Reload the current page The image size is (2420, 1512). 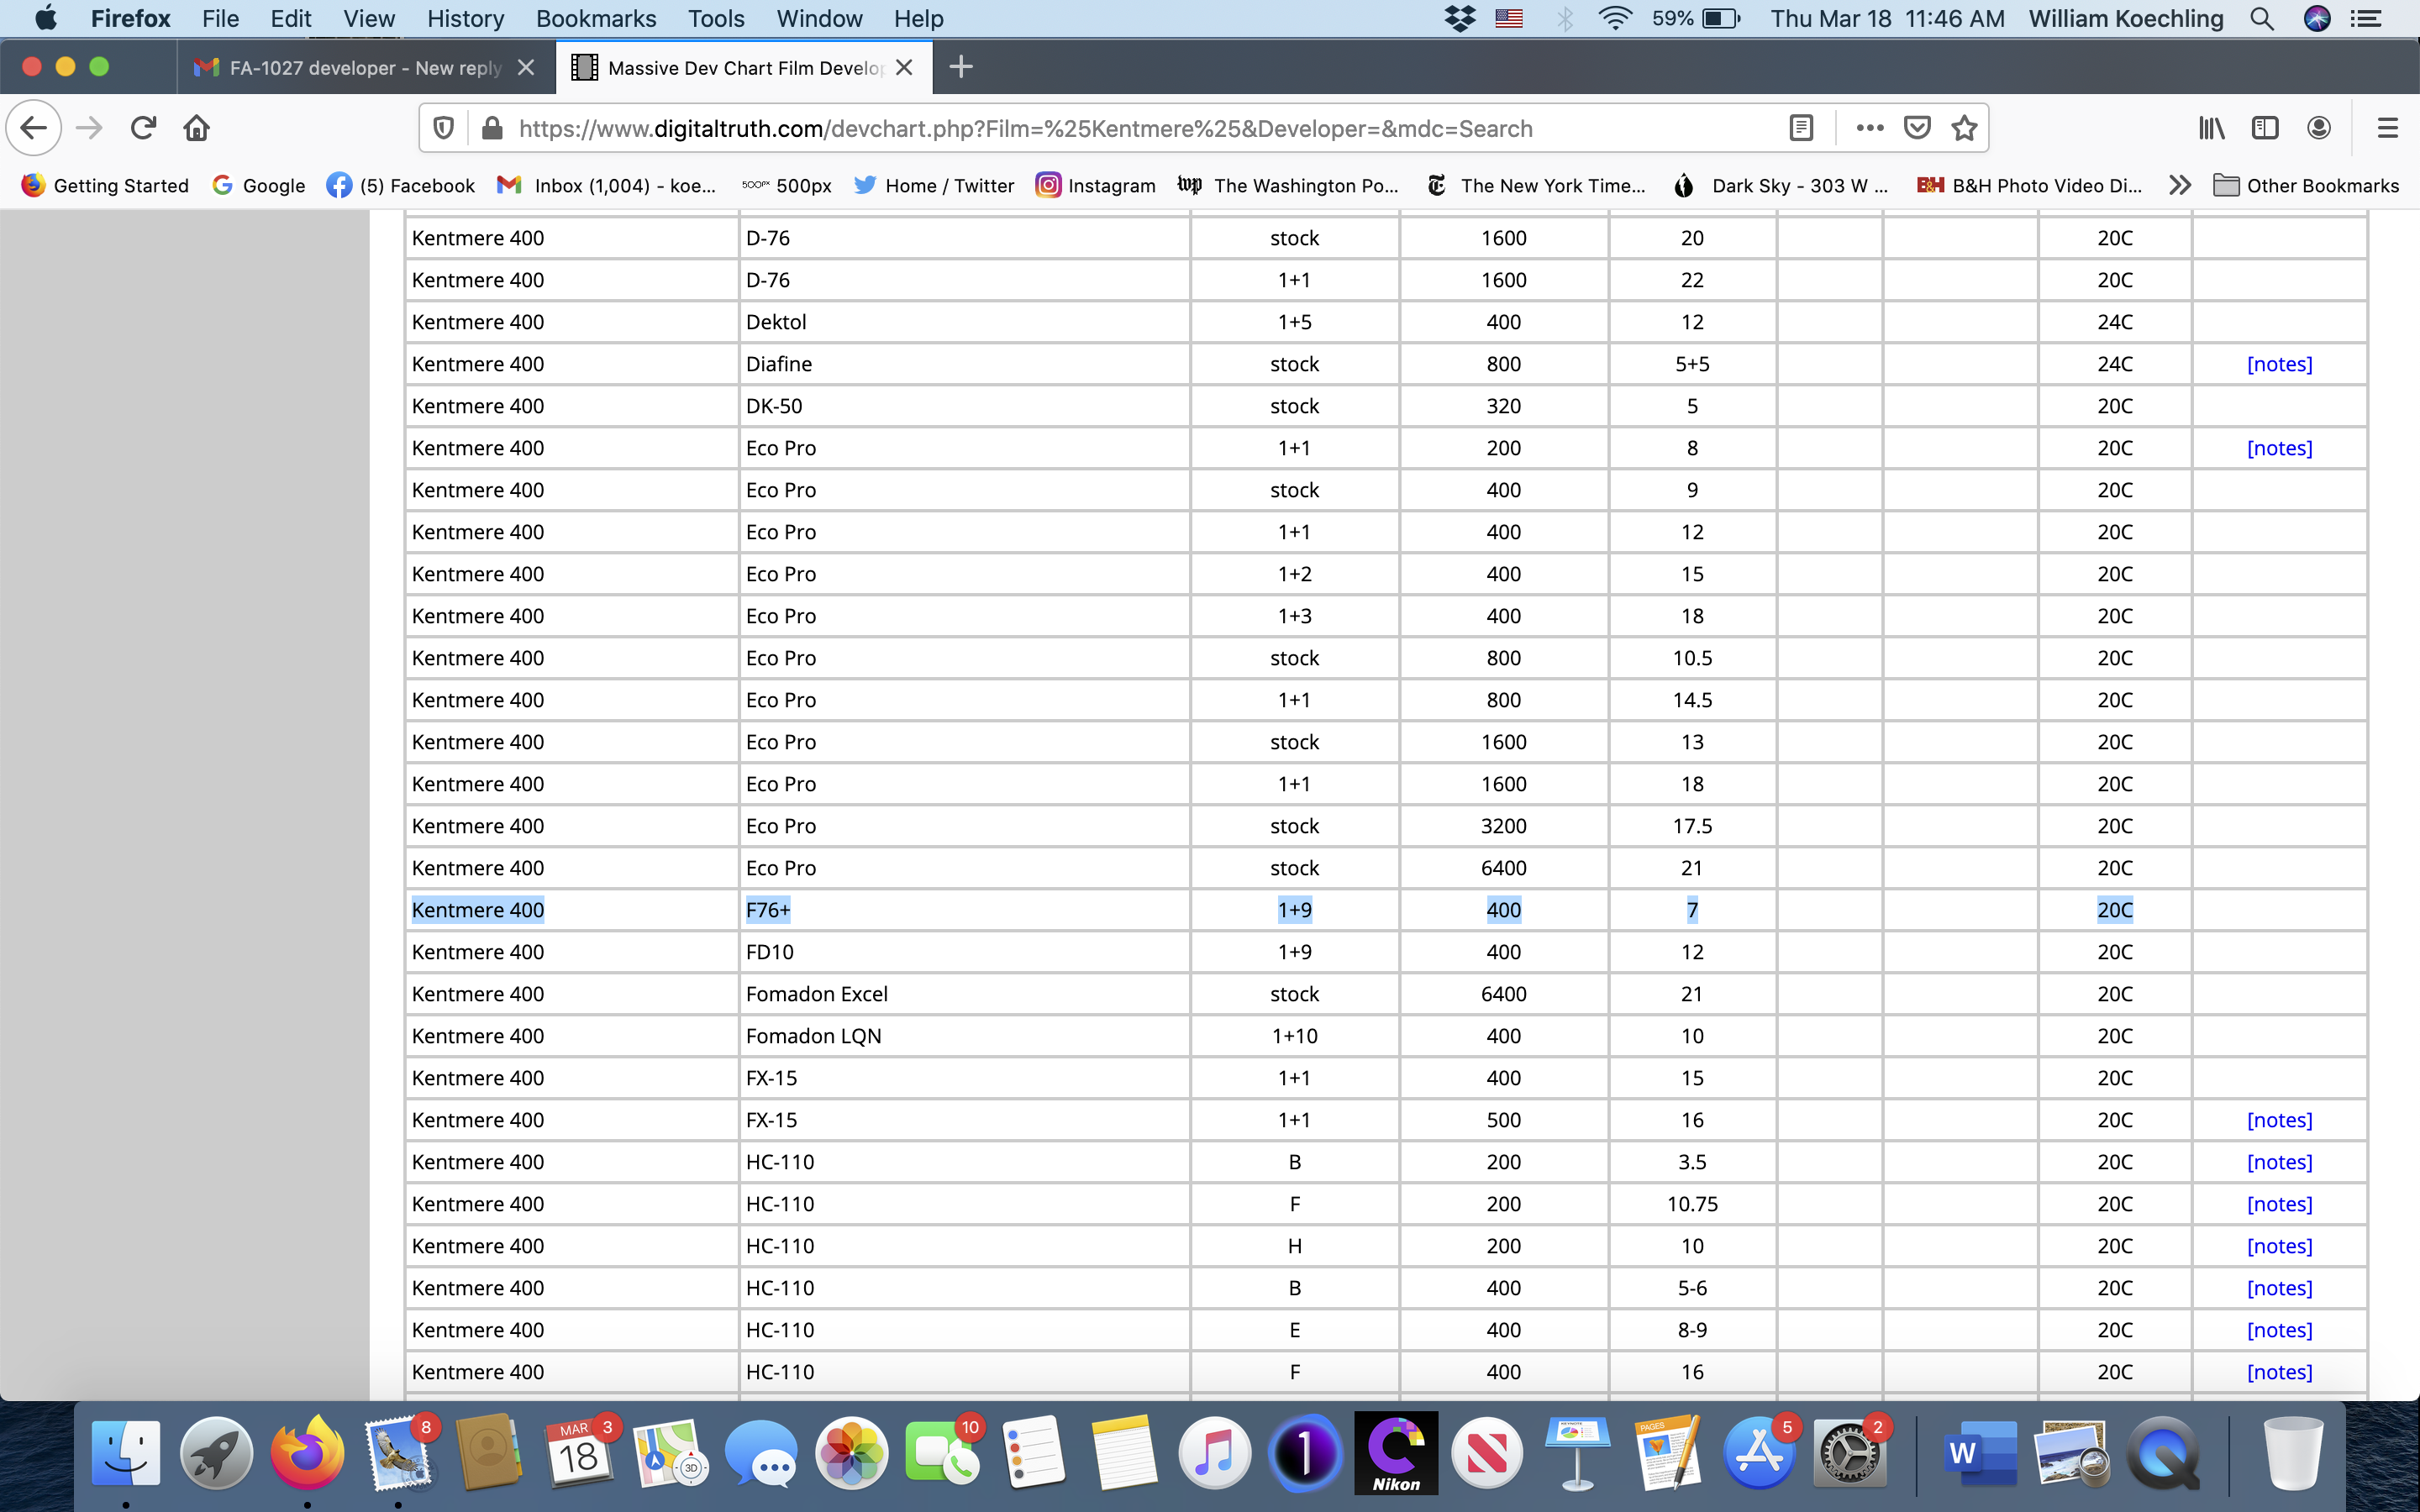point(143,128)
